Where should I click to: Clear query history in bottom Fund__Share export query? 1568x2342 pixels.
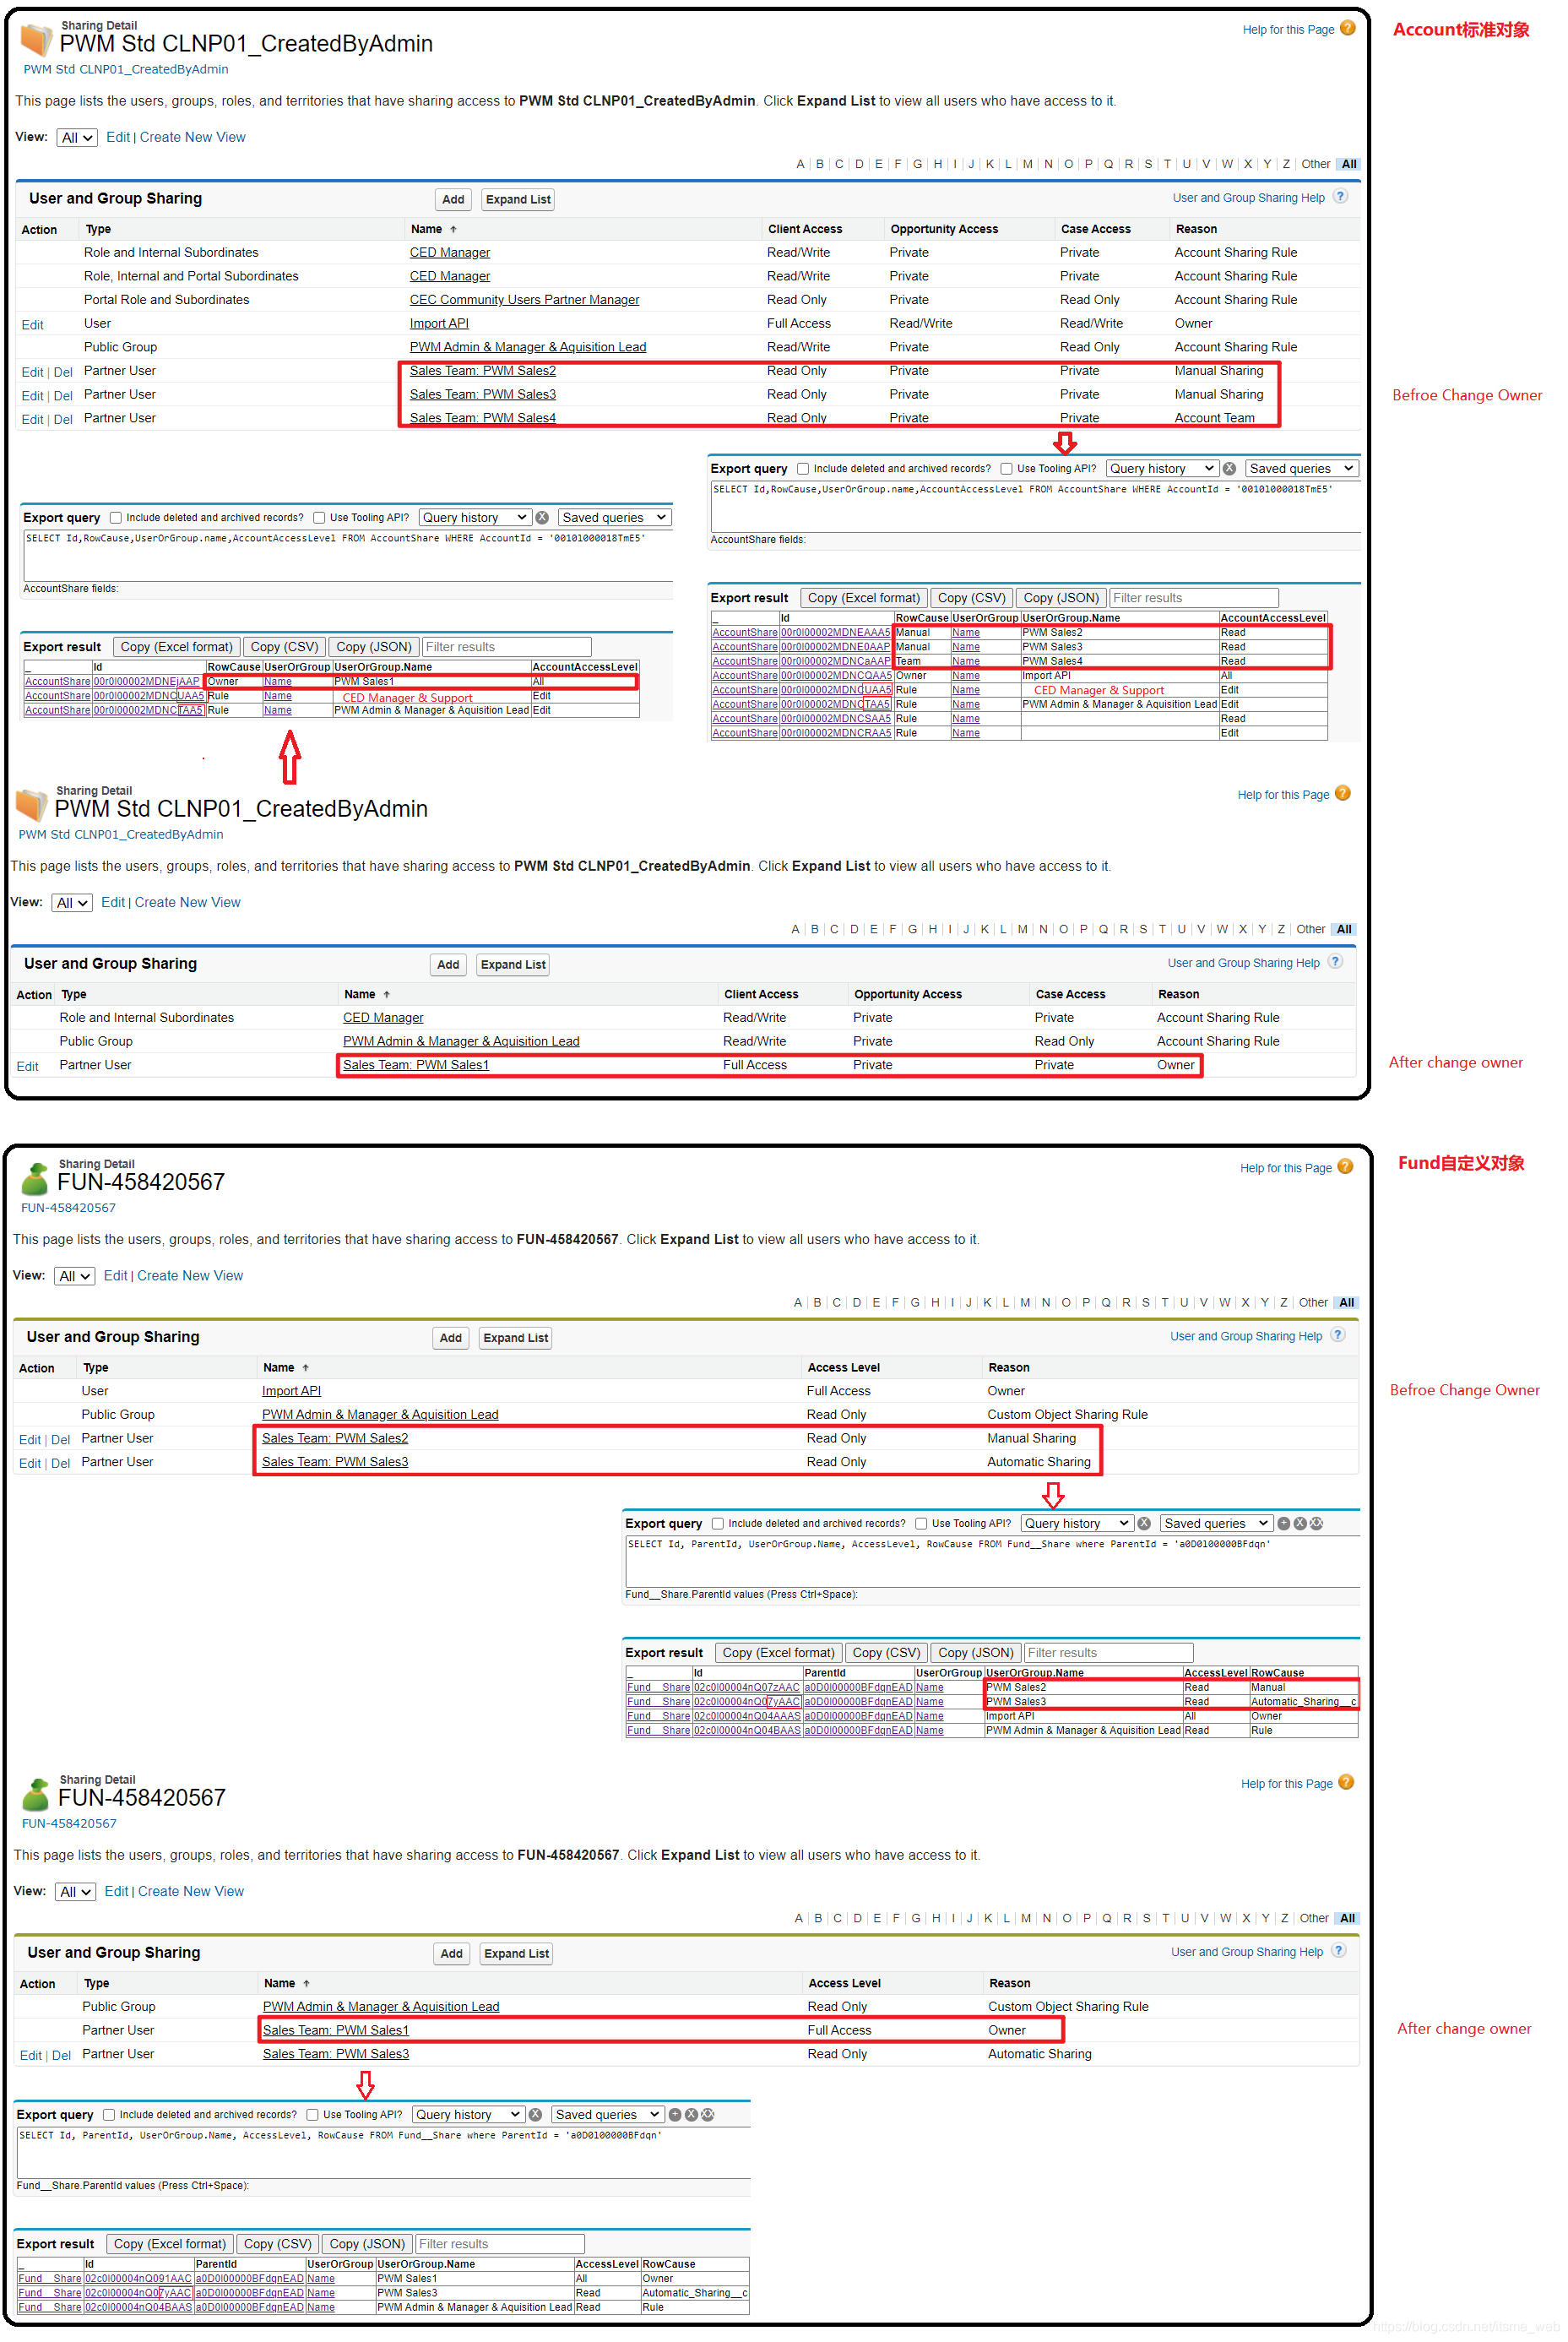(535, 2115)
